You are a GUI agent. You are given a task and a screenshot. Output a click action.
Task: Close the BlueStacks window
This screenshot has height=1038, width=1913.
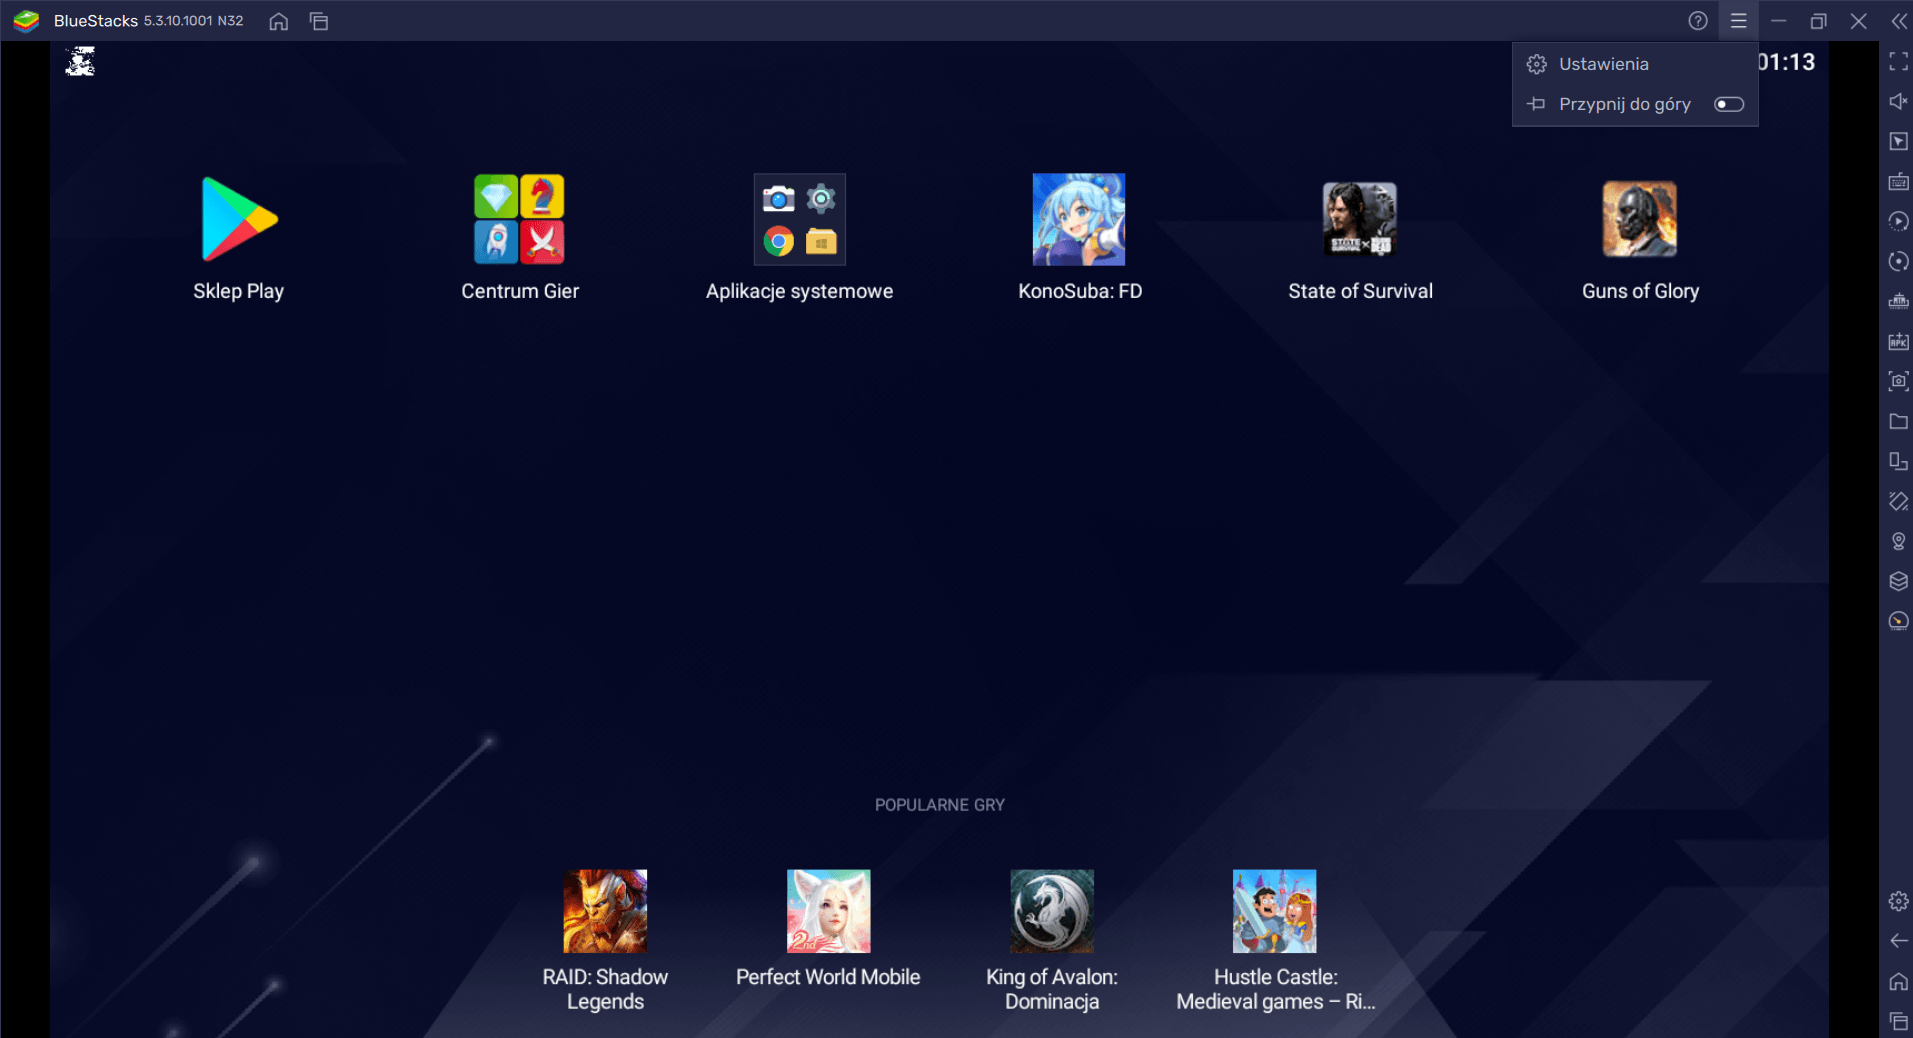tap(1859, 21)
